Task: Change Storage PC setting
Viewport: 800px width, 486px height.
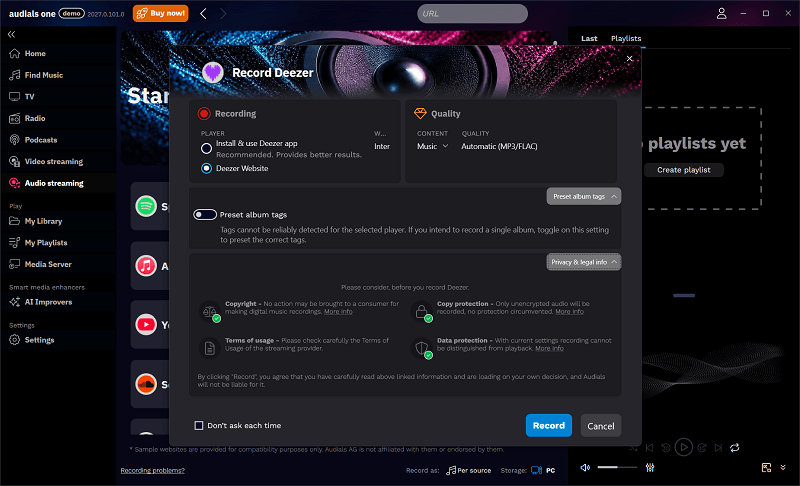Action: pyautogui.click(x=543, y=470)
